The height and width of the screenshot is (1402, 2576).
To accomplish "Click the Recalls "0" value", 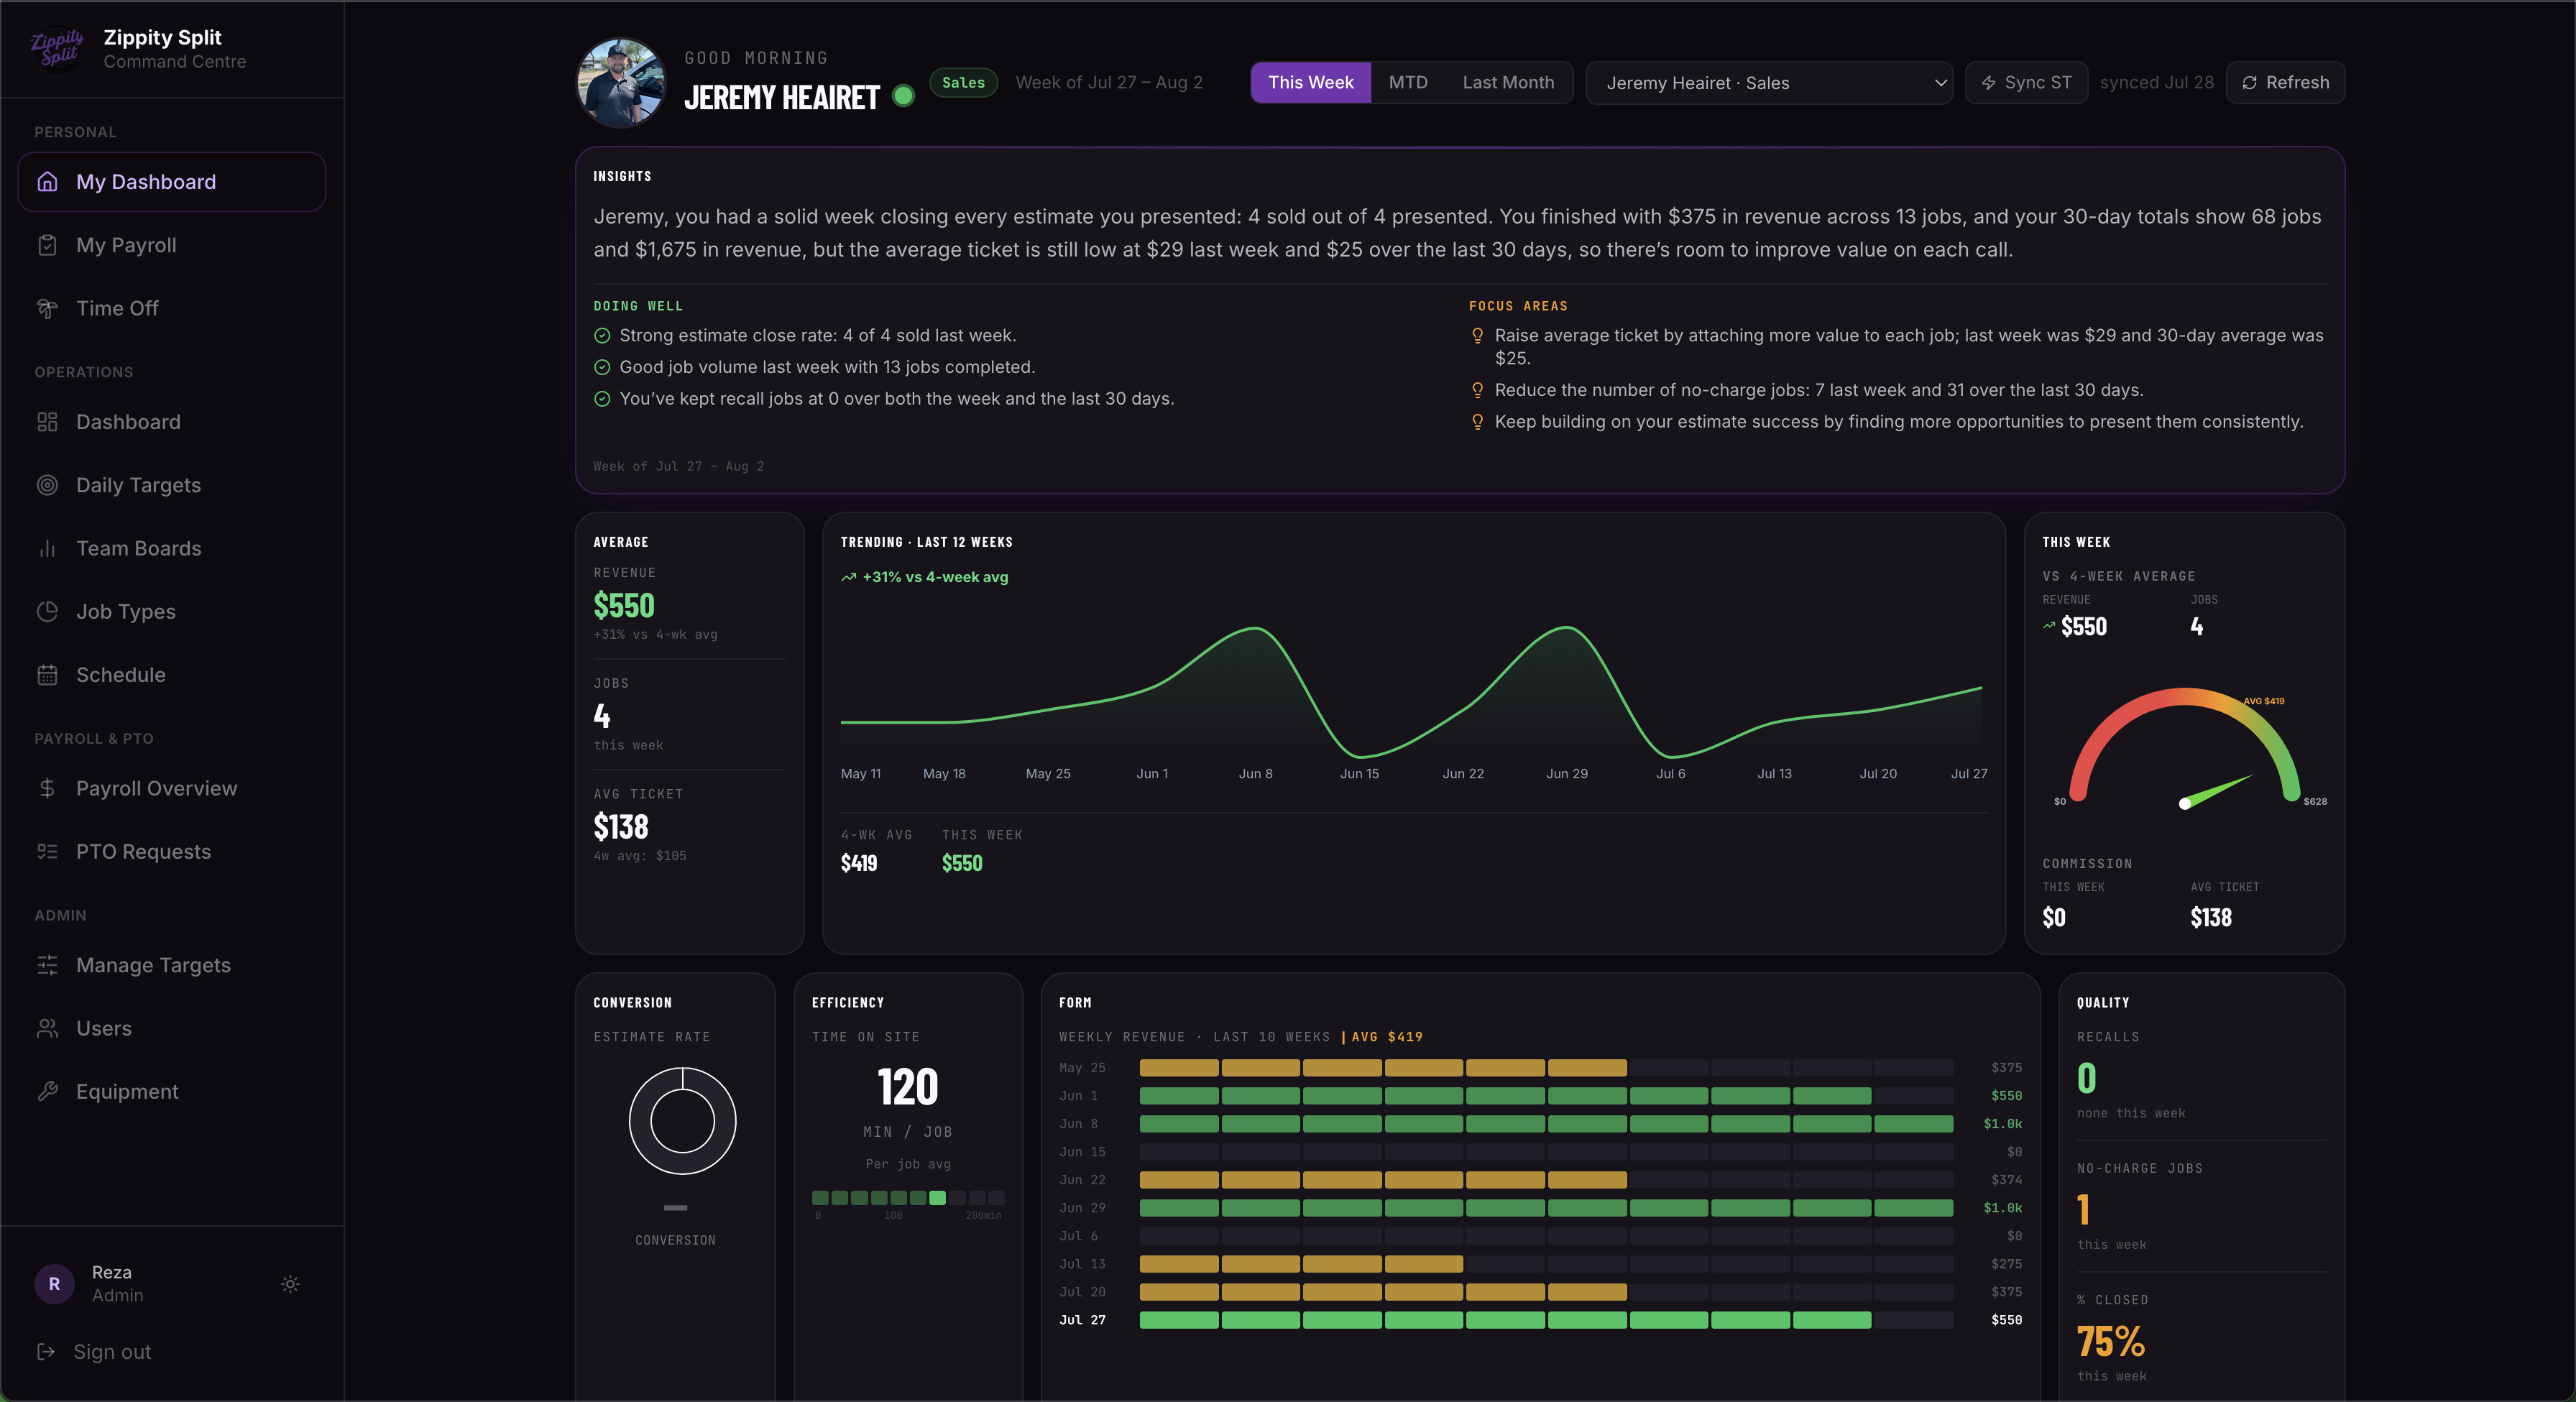I will tap(2086, 1078).
